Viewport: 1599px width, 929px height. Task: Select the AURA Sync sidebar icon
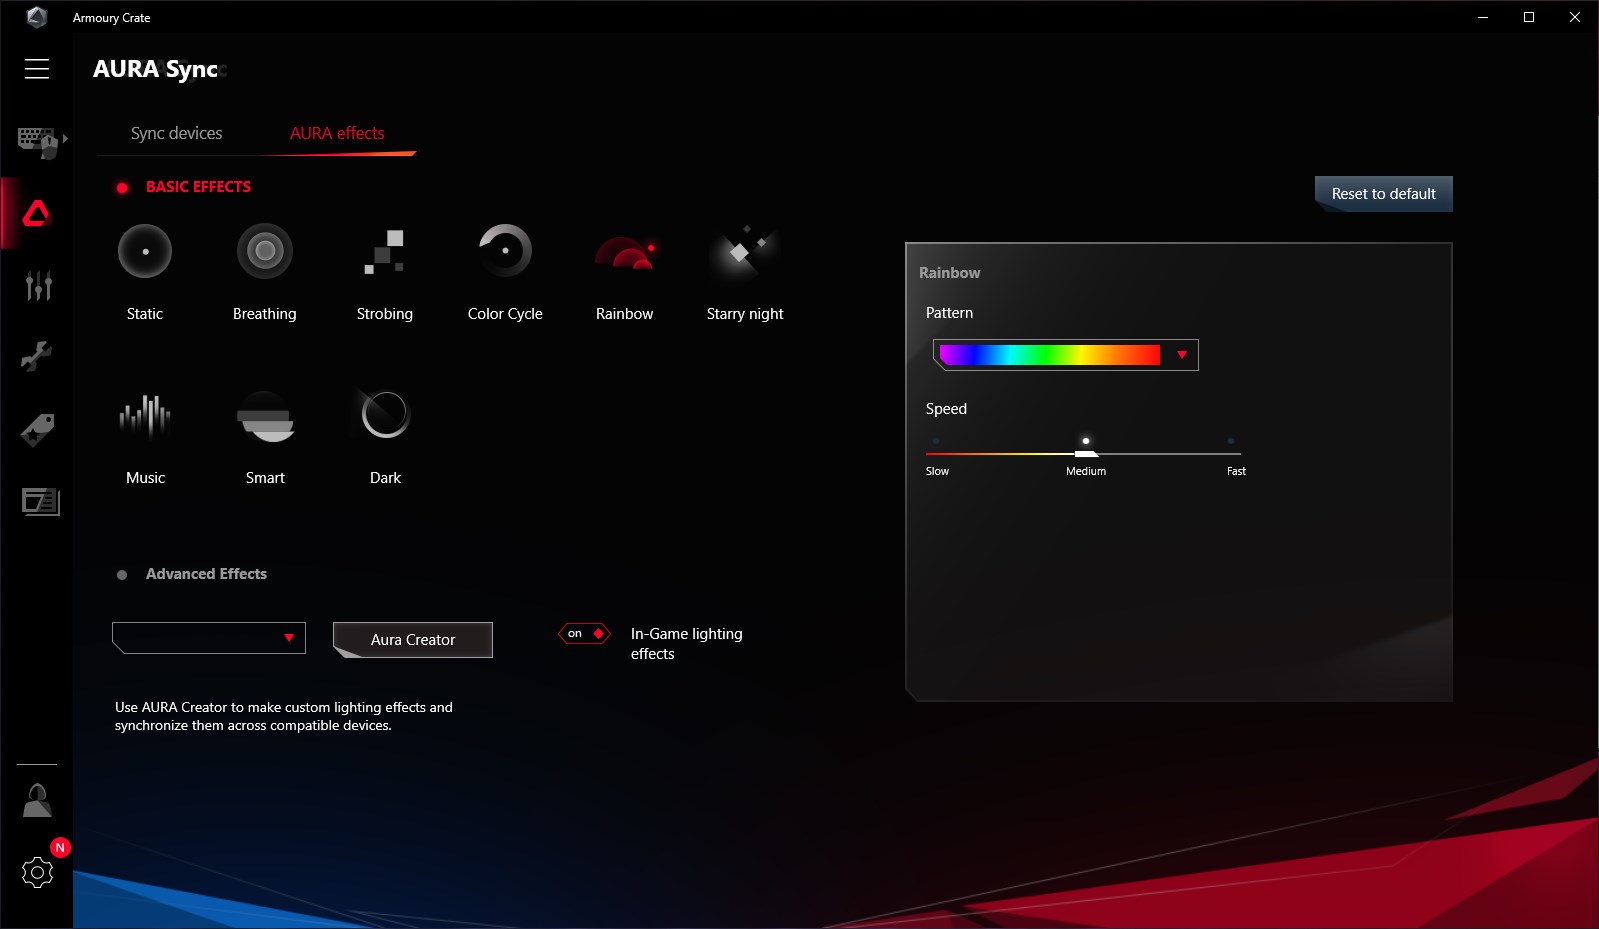pyautogui.click(x=37, y=213)
